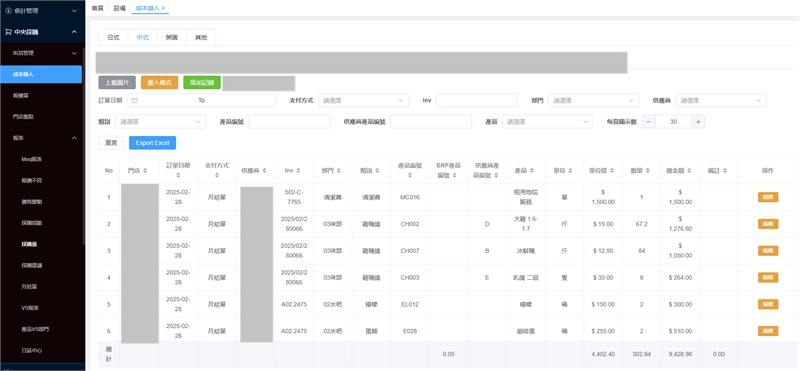Click the green 添加記錄 button

[x=202, y=83]
